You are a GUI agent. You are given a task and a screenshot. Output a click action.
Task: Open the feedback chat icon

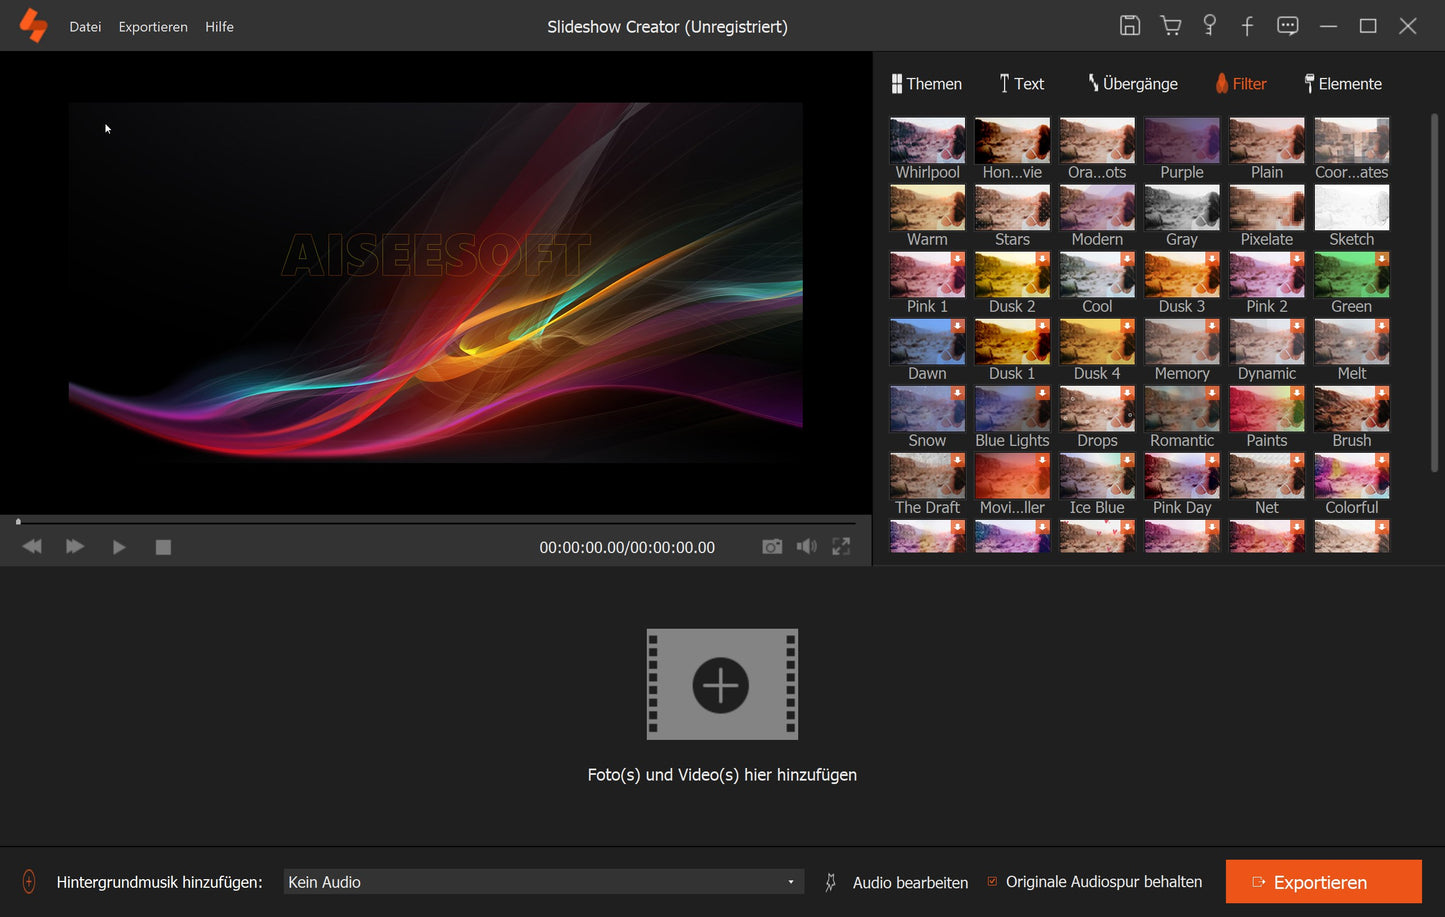click(x=1287, y=26)
